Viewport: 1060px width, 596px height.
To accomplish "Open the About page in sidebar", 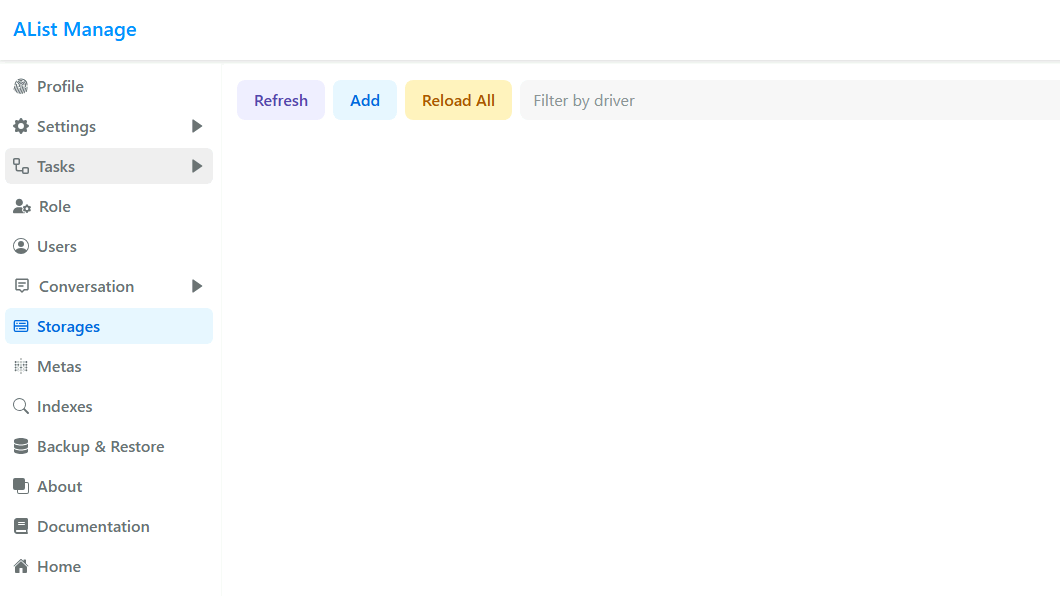I will point(59,487).
